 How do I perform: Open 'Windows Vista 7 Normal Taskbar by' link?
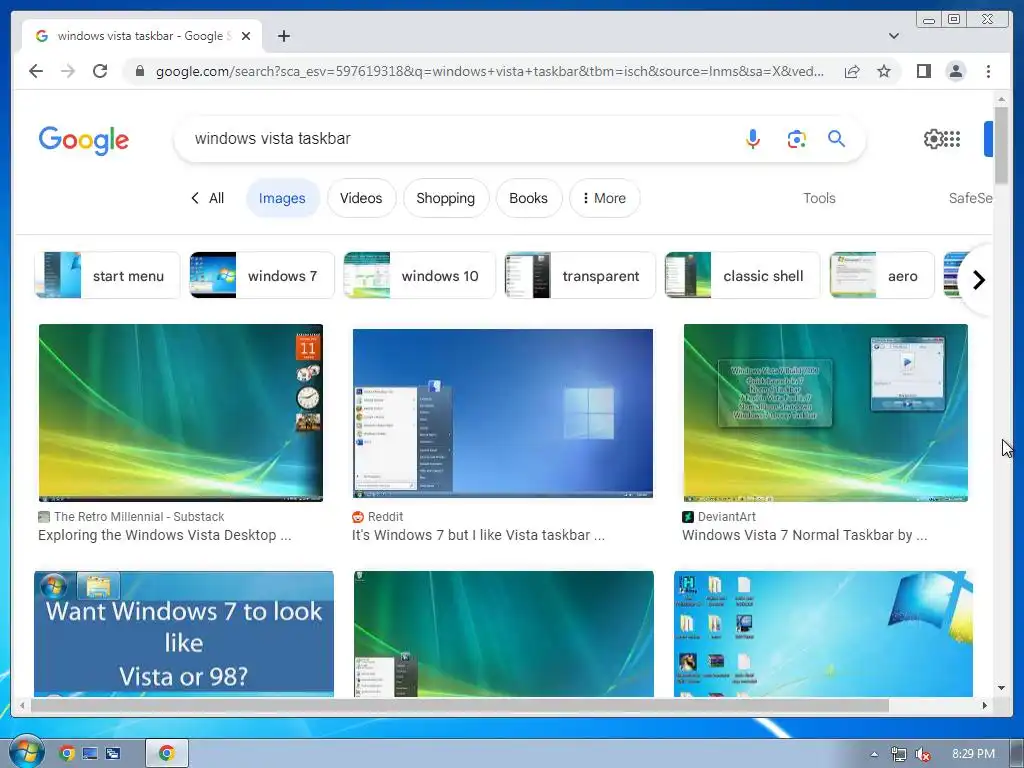tap(805, 535)
